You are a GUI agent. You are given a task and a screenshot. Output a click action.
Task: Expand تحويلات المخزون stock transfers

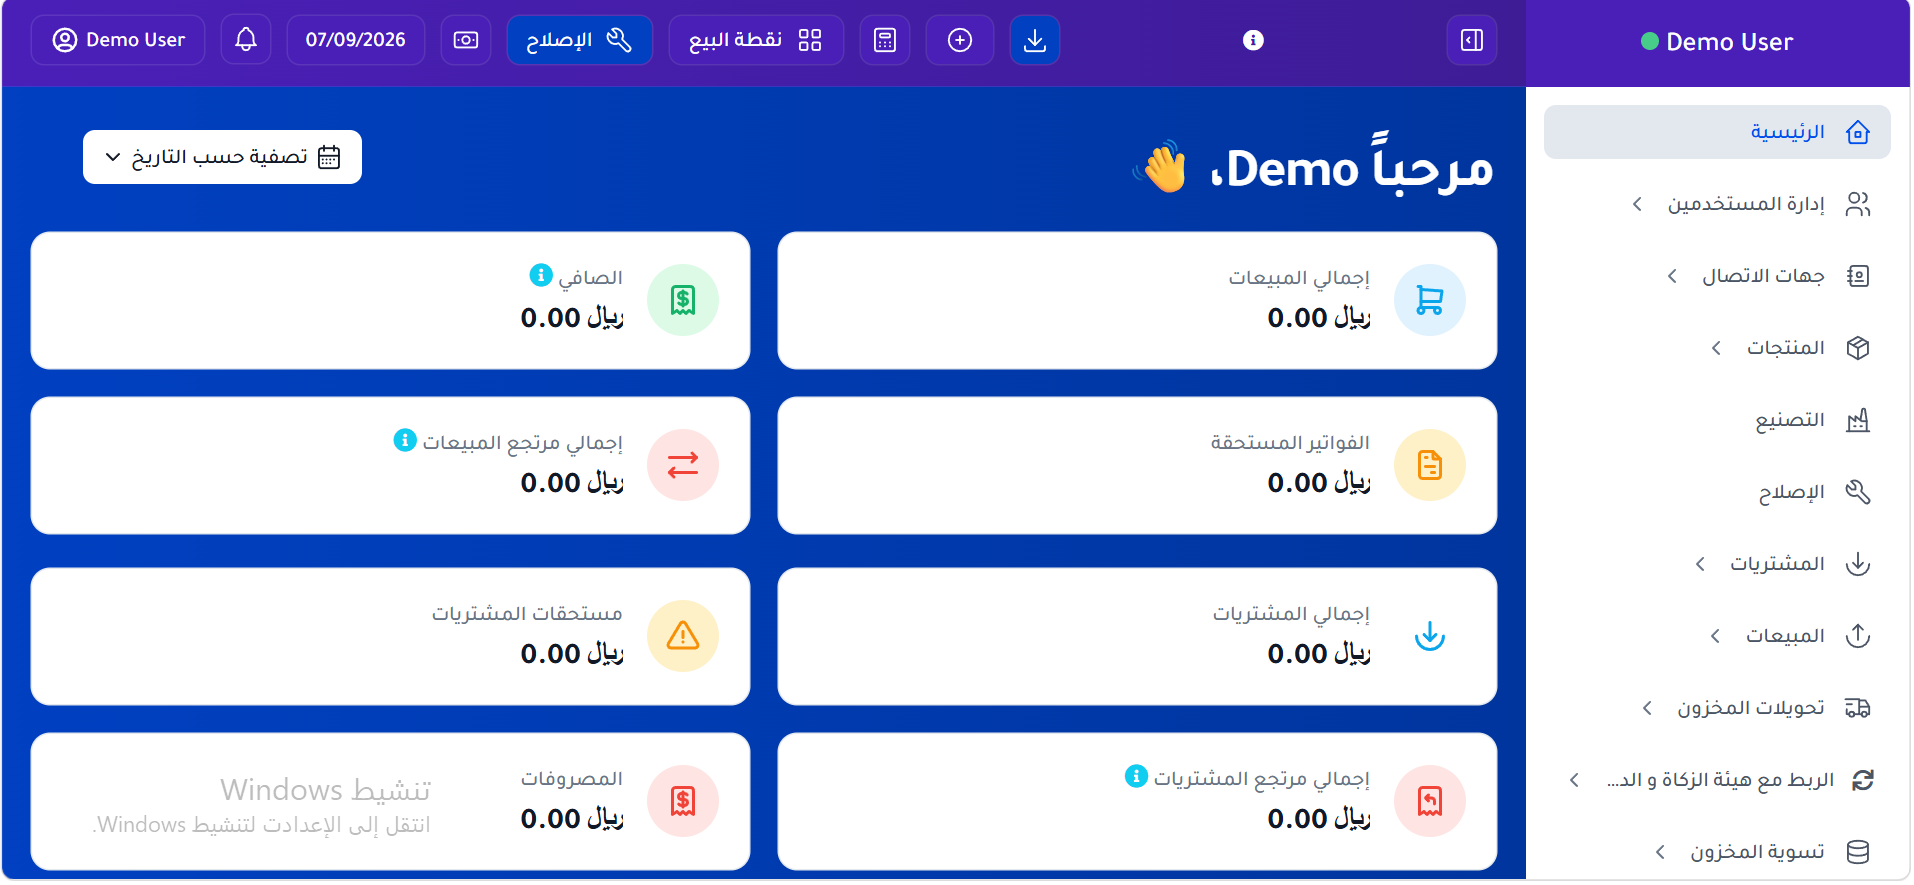click(1717, 708)
